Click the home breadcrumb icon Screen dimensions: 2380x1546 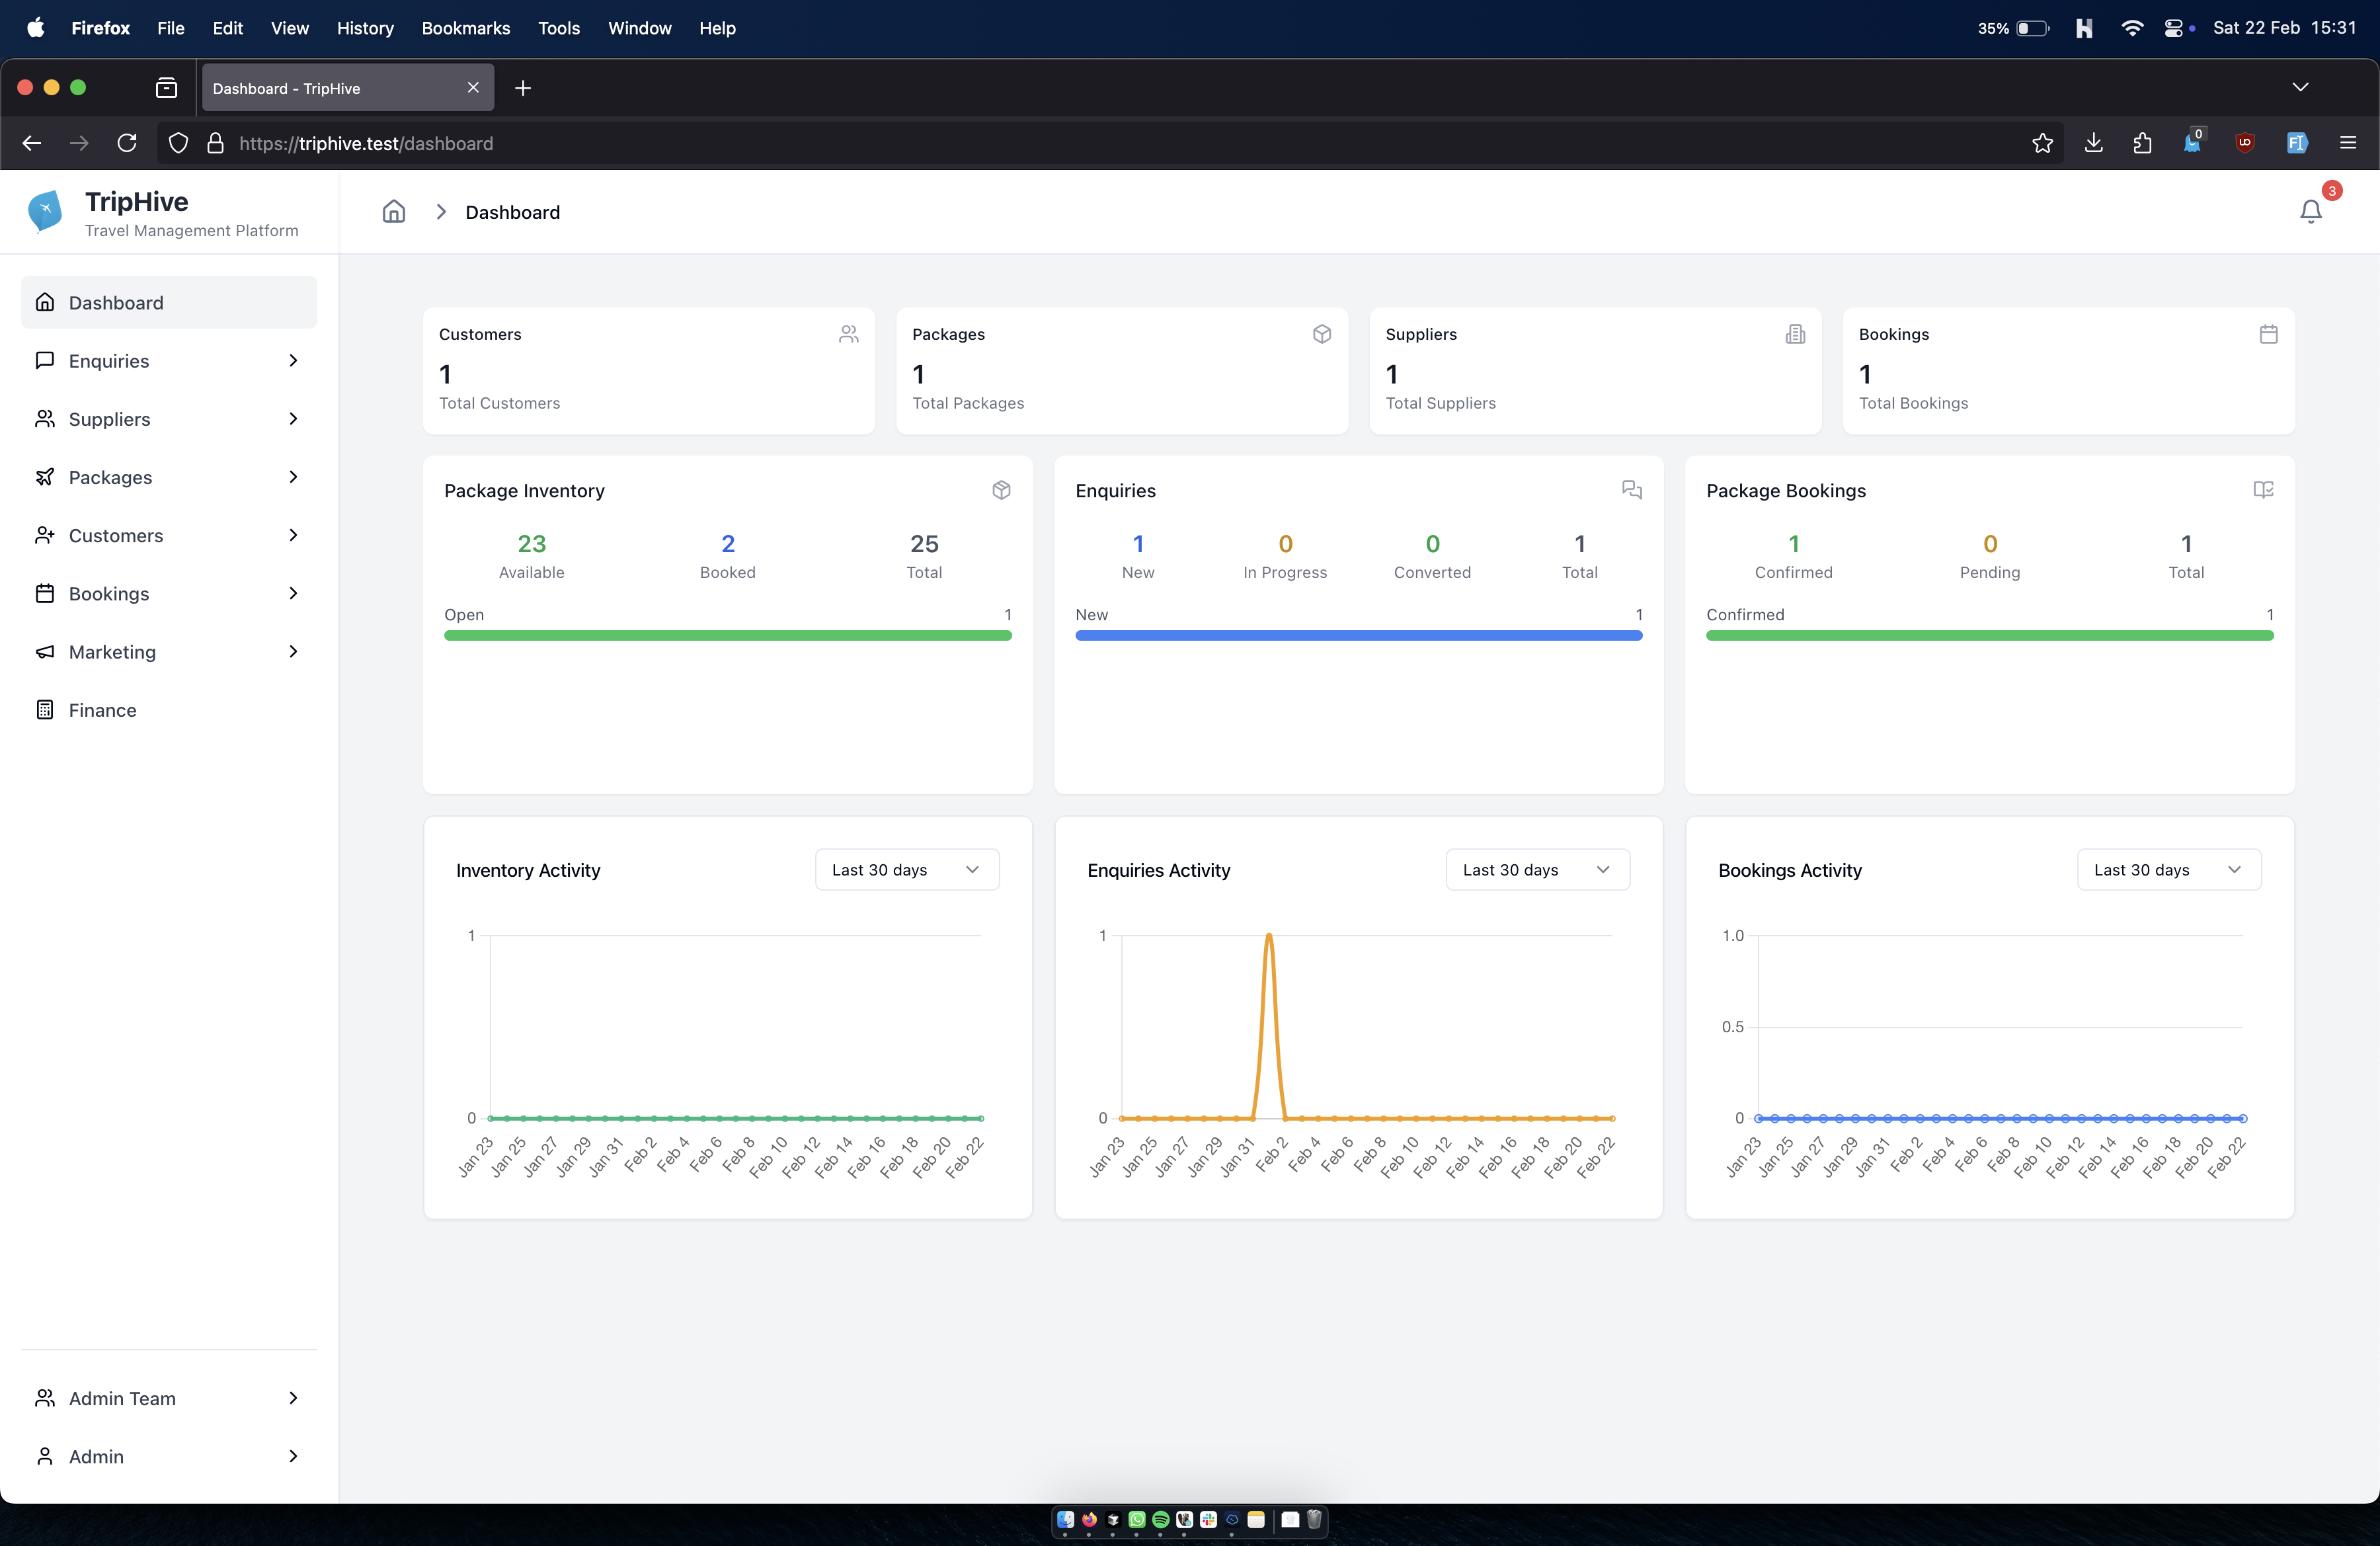point(394,212)
